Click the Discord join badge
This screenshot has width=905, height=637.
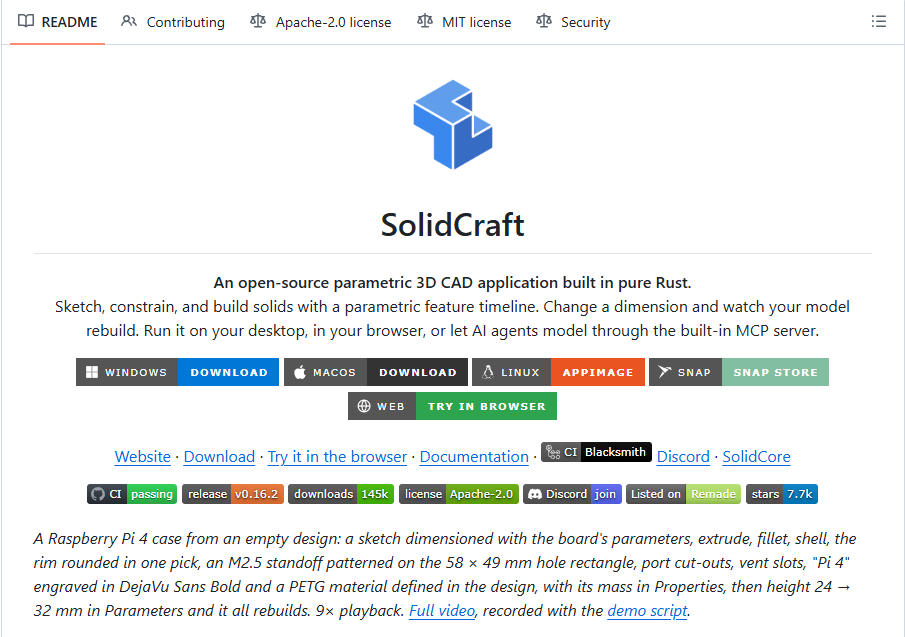572,494
